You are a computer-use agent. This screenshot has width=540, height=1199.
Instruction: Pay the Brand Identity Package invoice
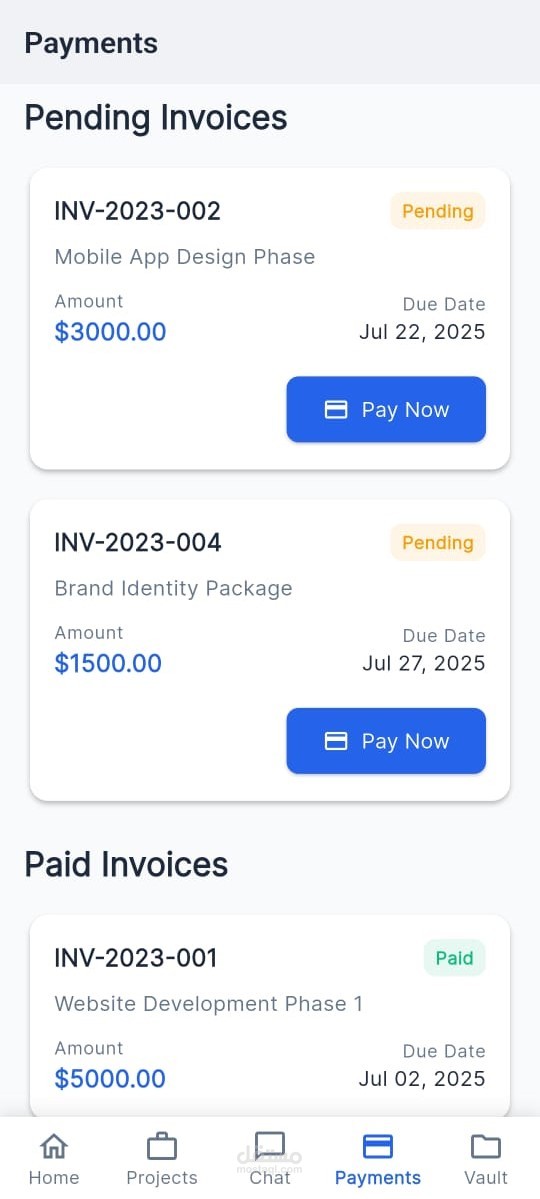point(386,741)
